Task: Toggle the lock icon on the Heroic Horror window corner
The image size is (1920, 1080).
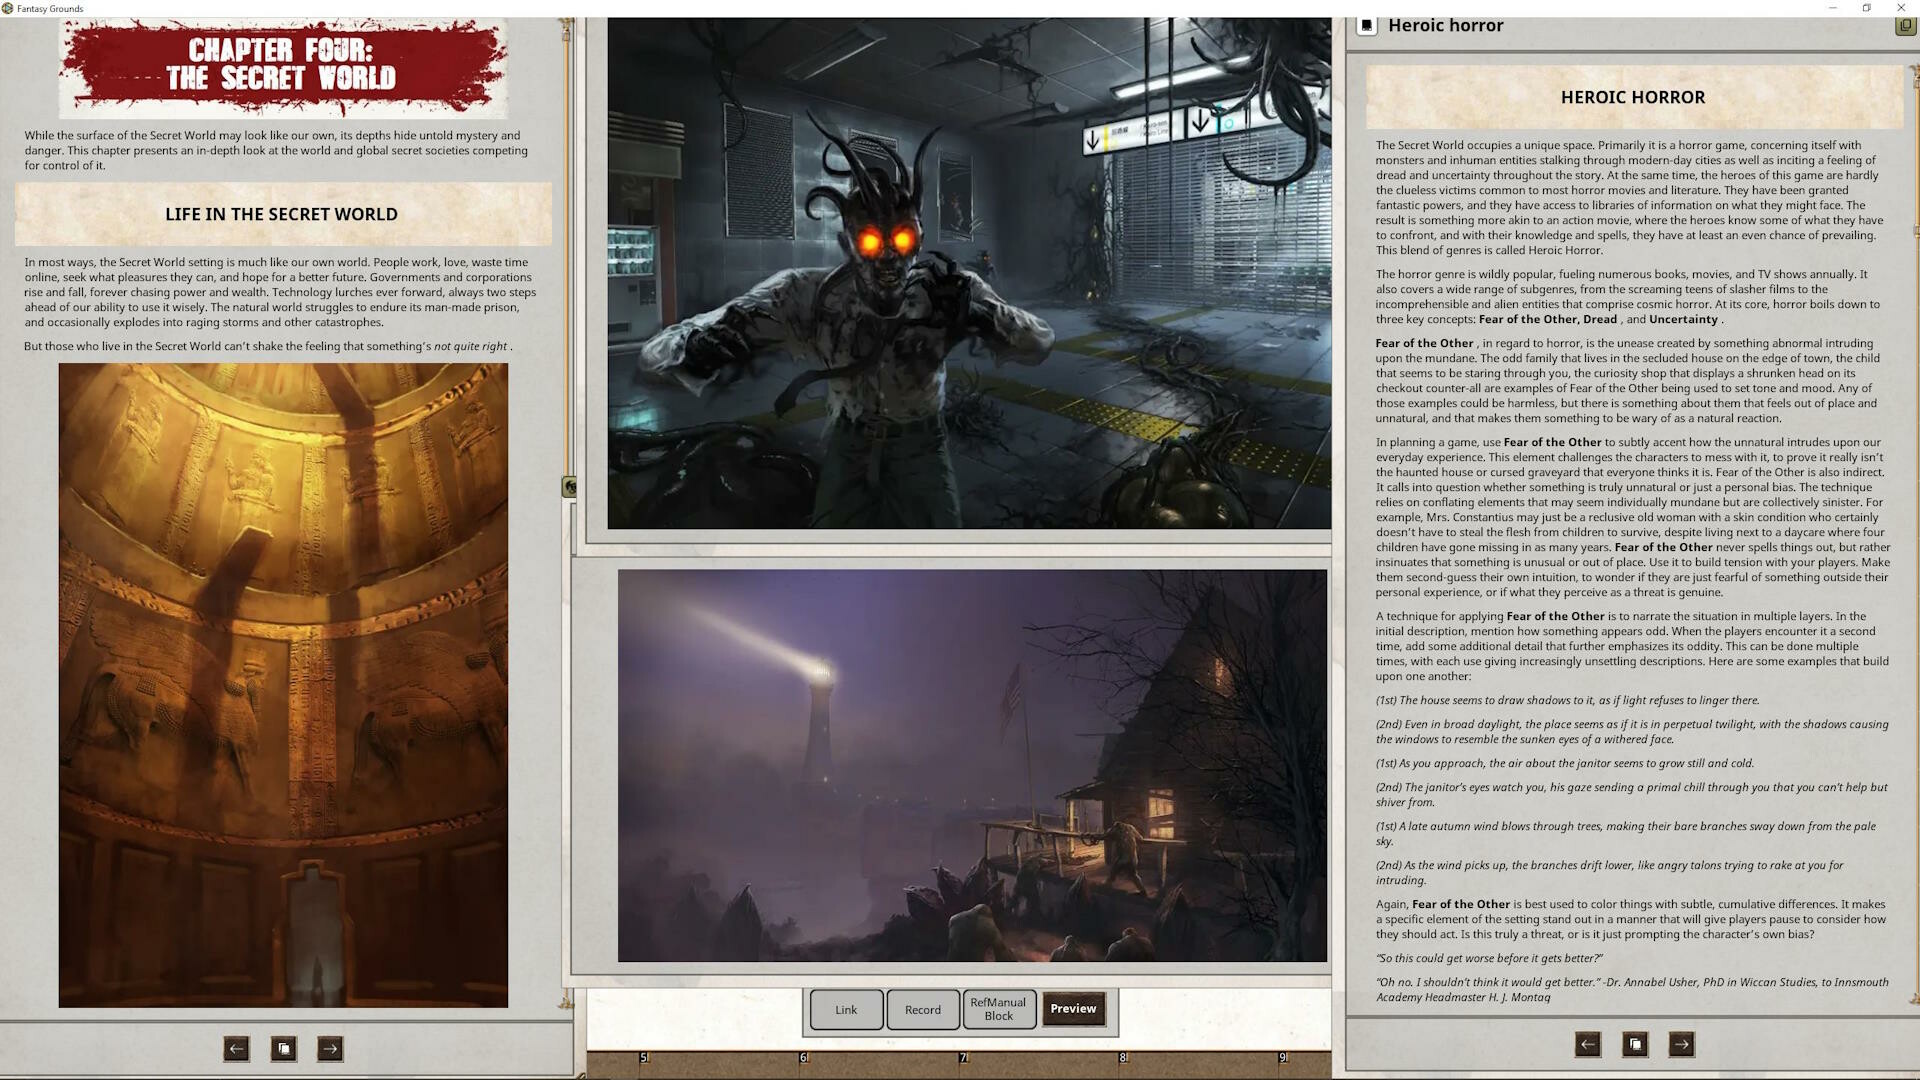Action: (x=1904, y=26)
